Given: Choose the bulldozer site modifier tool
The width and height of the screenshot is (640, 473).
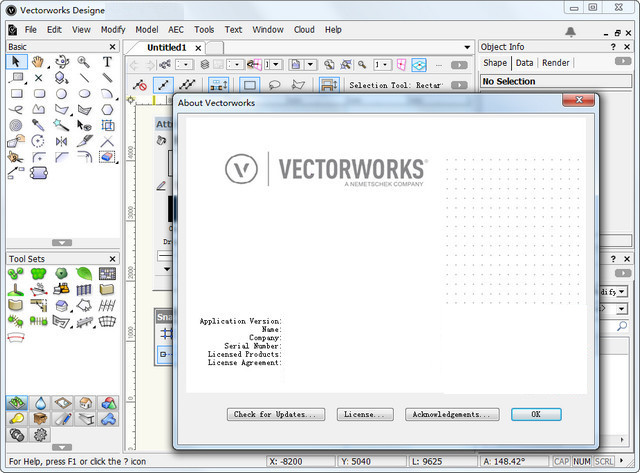Looking at the screenshot, I should tap(62, 289).
